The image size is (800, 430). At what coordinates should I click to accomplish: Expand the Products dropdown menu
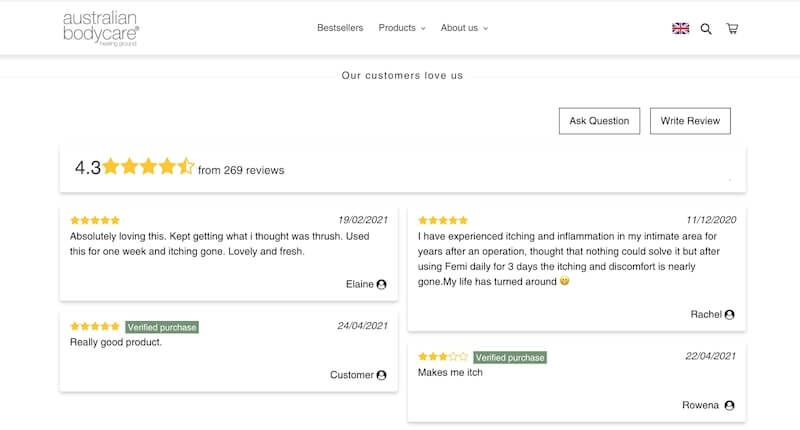pyautogui.click(x=402, y=28)
